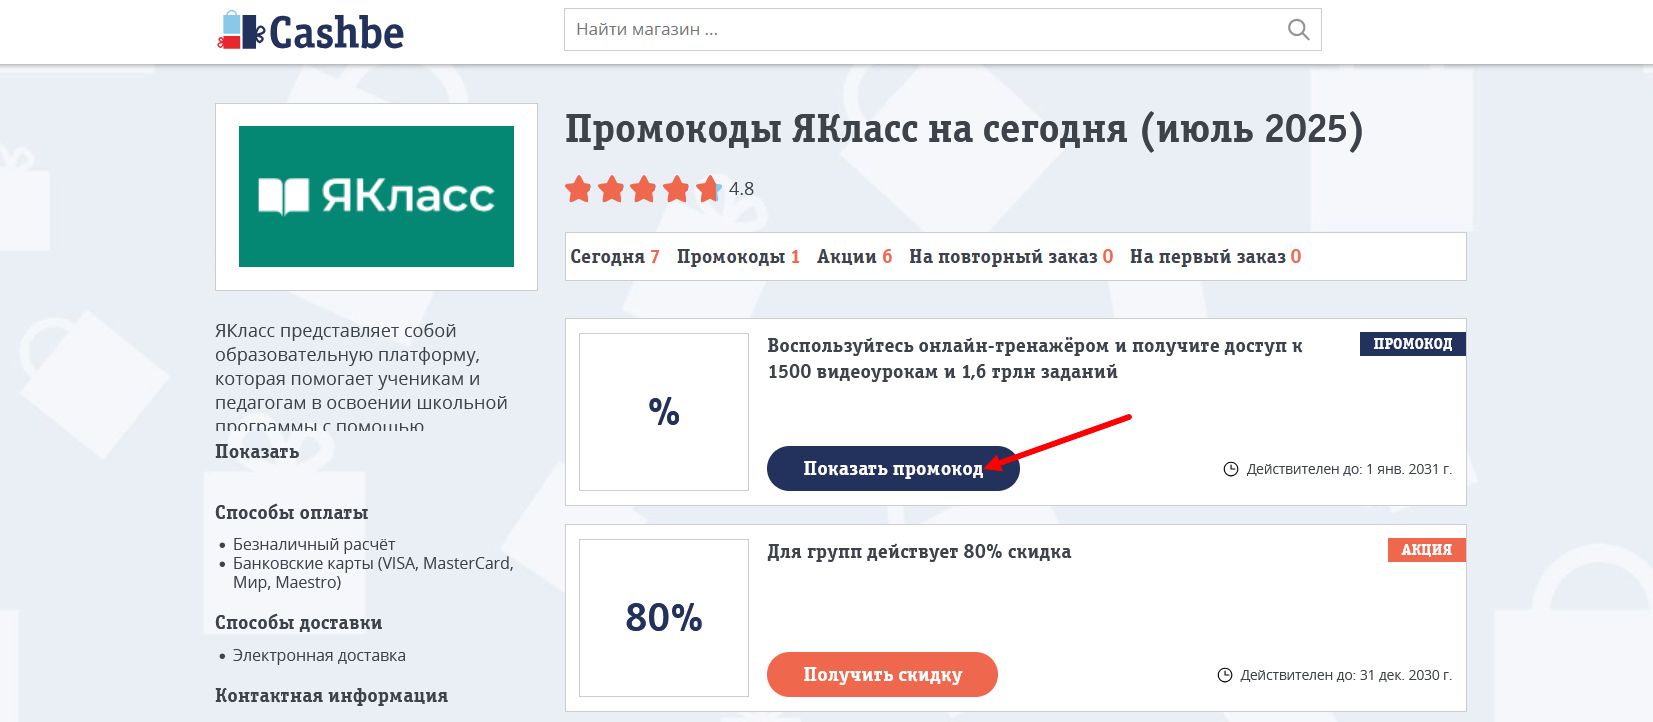Click the 'Показать промокод' button
The image size is (1653, 722).
pyautogui.click(x=893, y=468)
